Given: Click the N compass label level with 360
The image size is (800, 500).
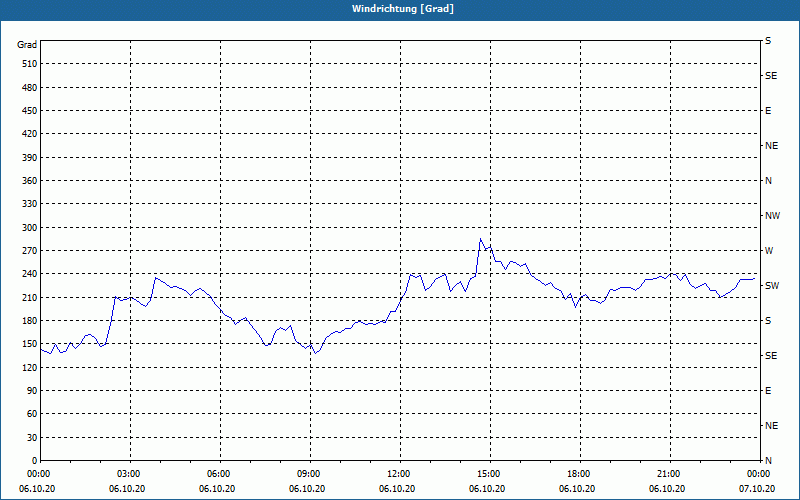Looking at the screenshot, I should [768, 181].
